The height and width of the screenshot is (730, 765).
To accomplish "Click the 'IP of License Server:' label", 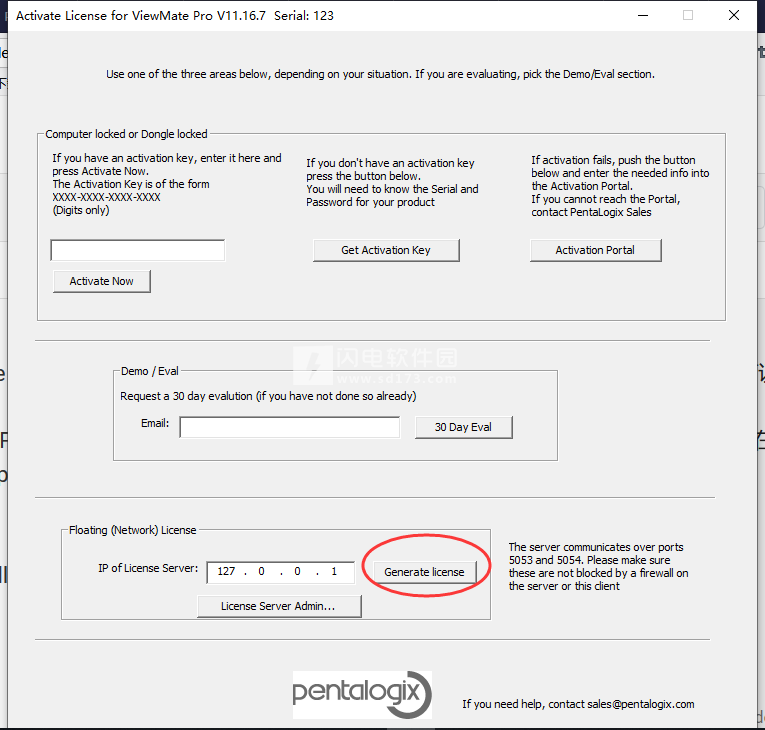I will click(148, 568).
